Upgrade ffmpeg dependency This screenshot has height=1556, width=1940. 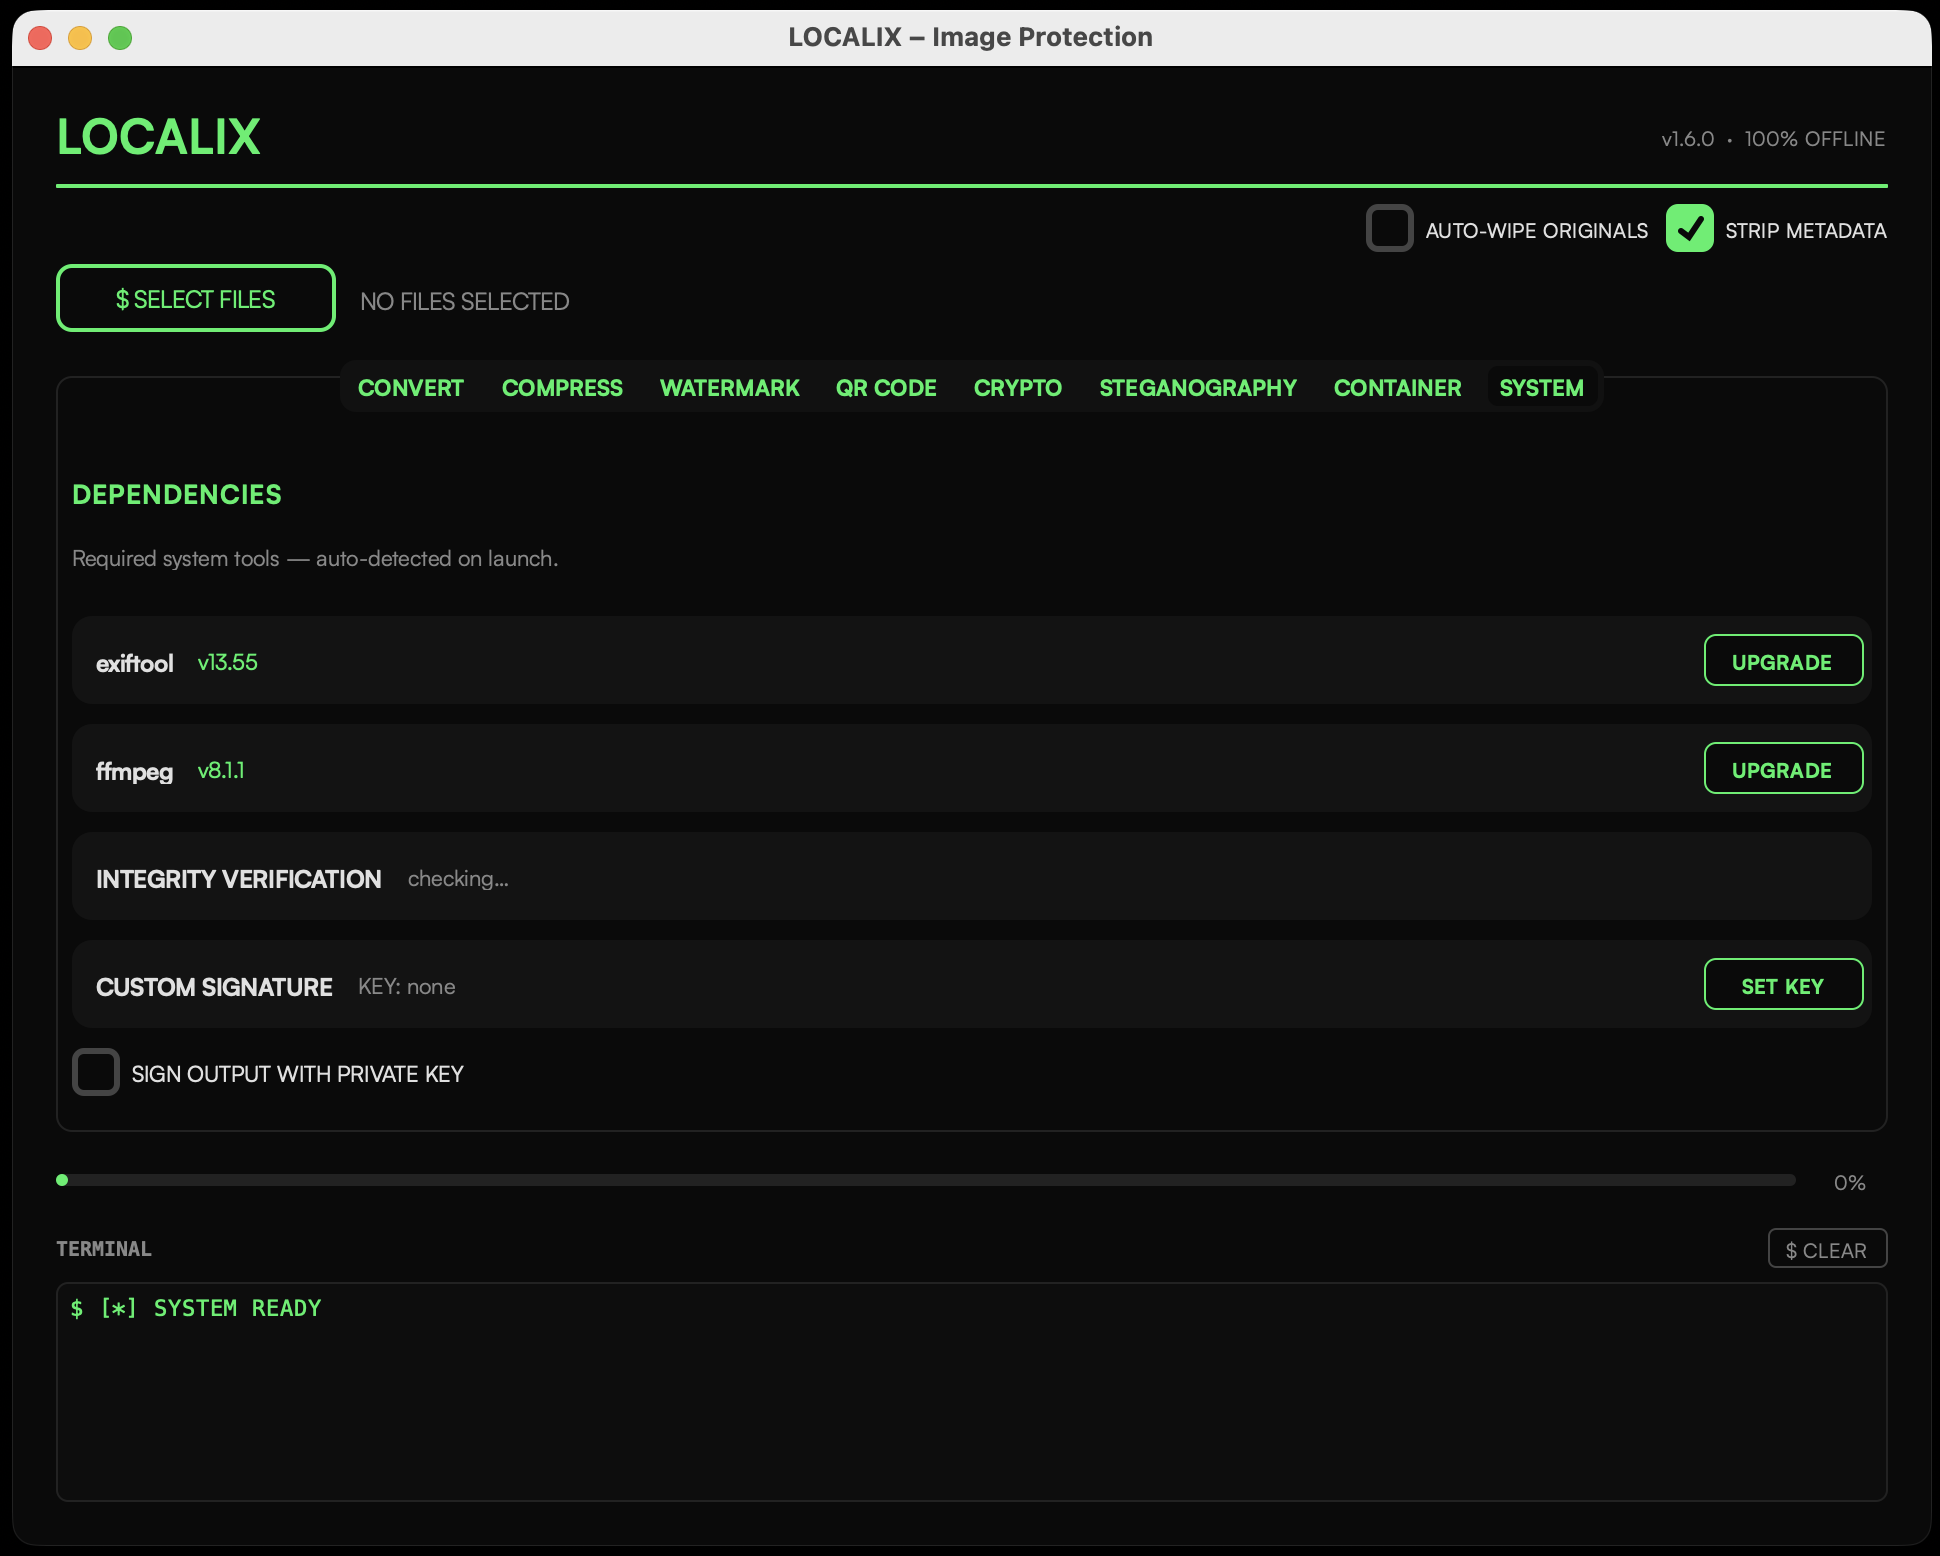(1783, 768)
